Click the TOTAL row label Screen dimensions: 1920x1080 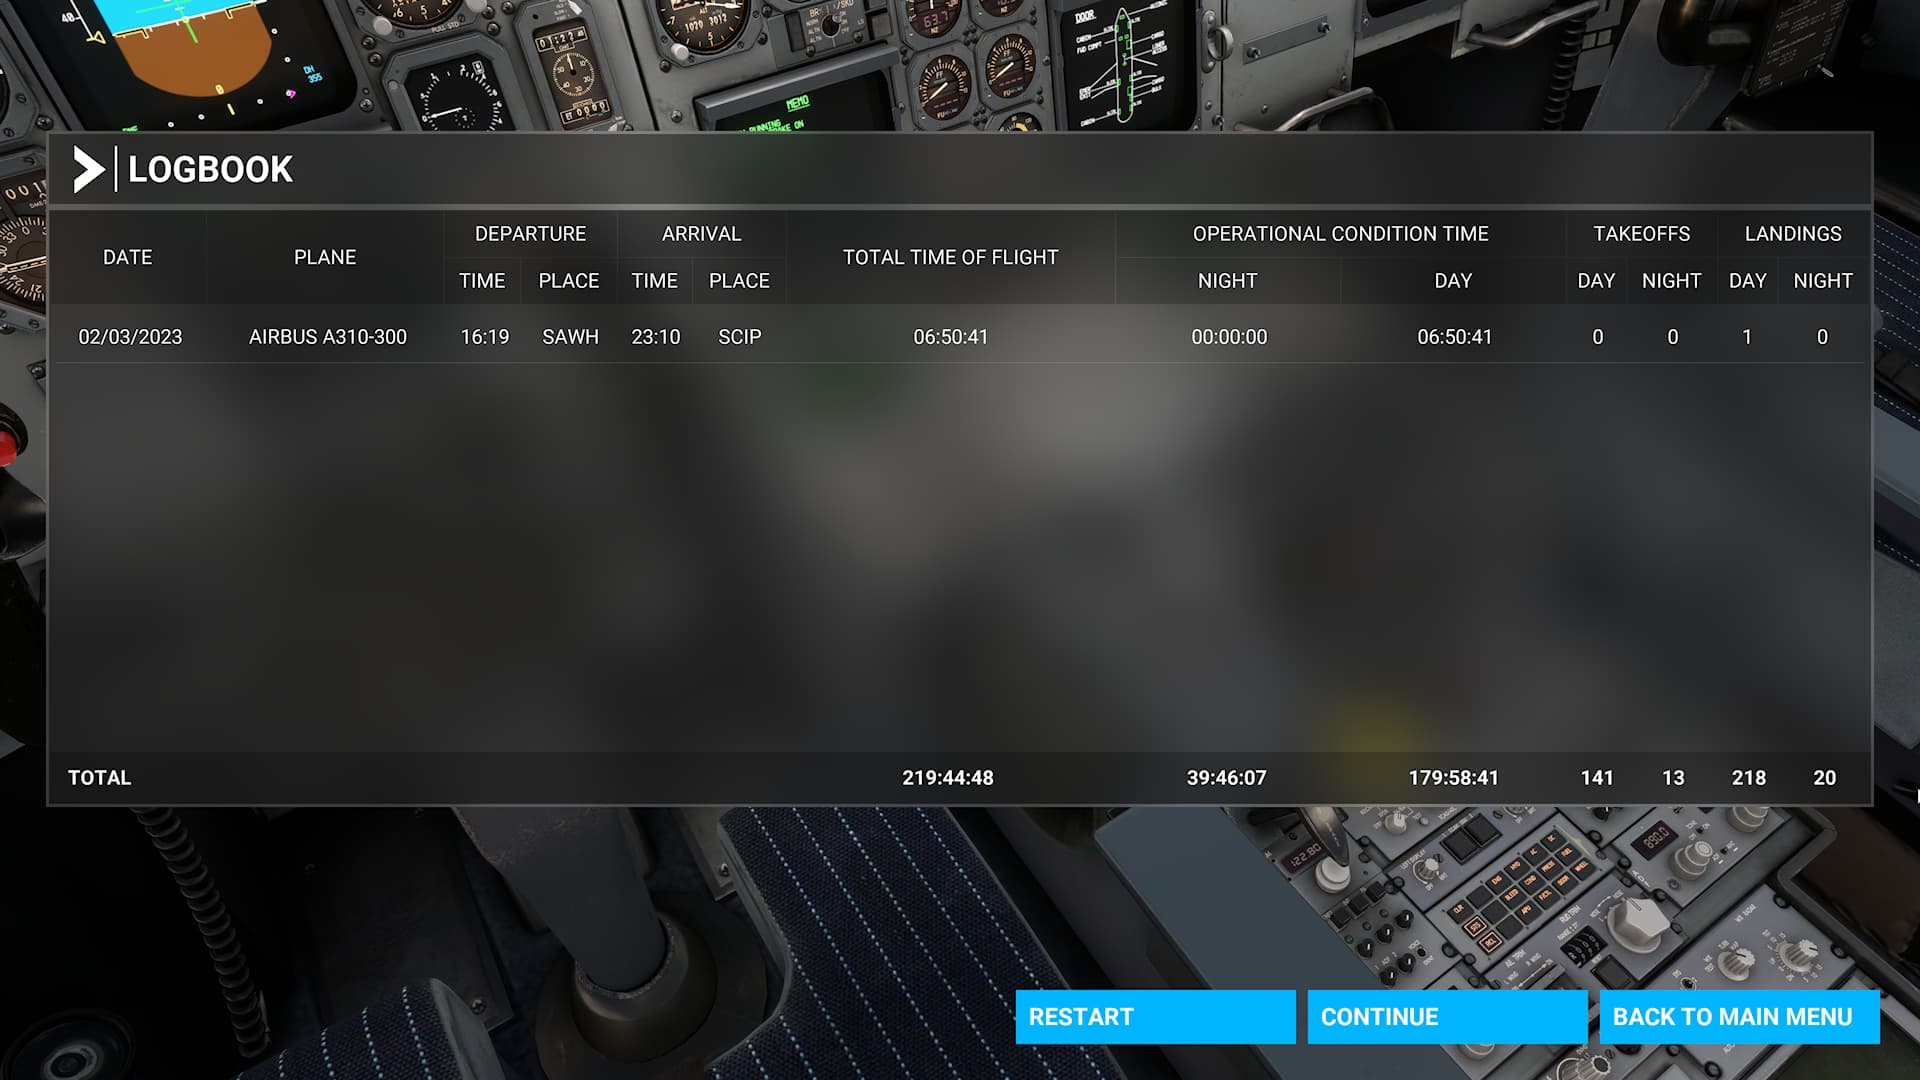click(99, 778)
